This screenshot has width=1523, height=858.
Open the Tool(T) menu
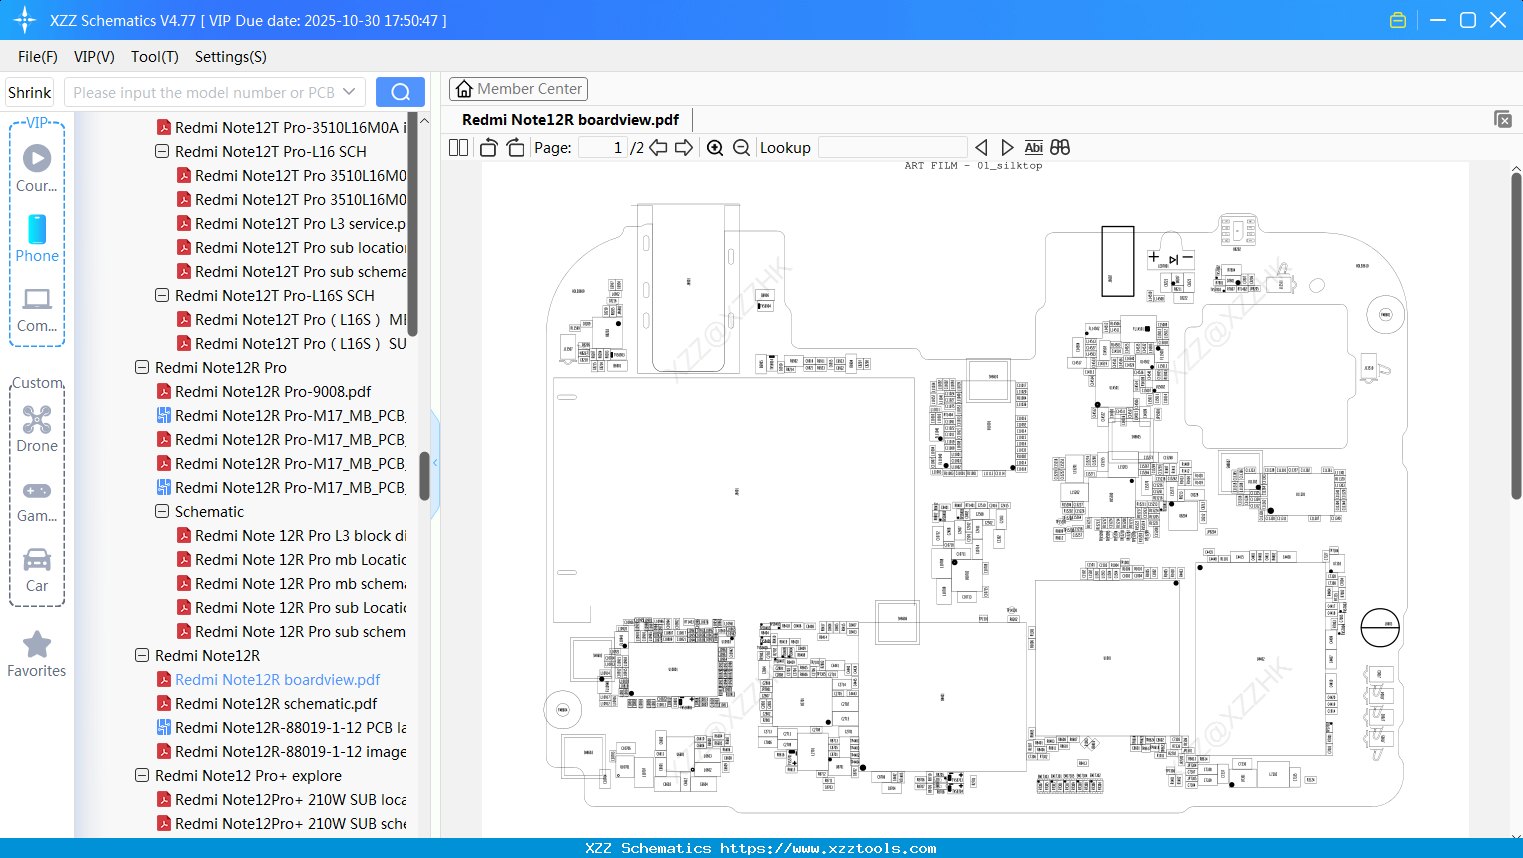pos(154,57)
